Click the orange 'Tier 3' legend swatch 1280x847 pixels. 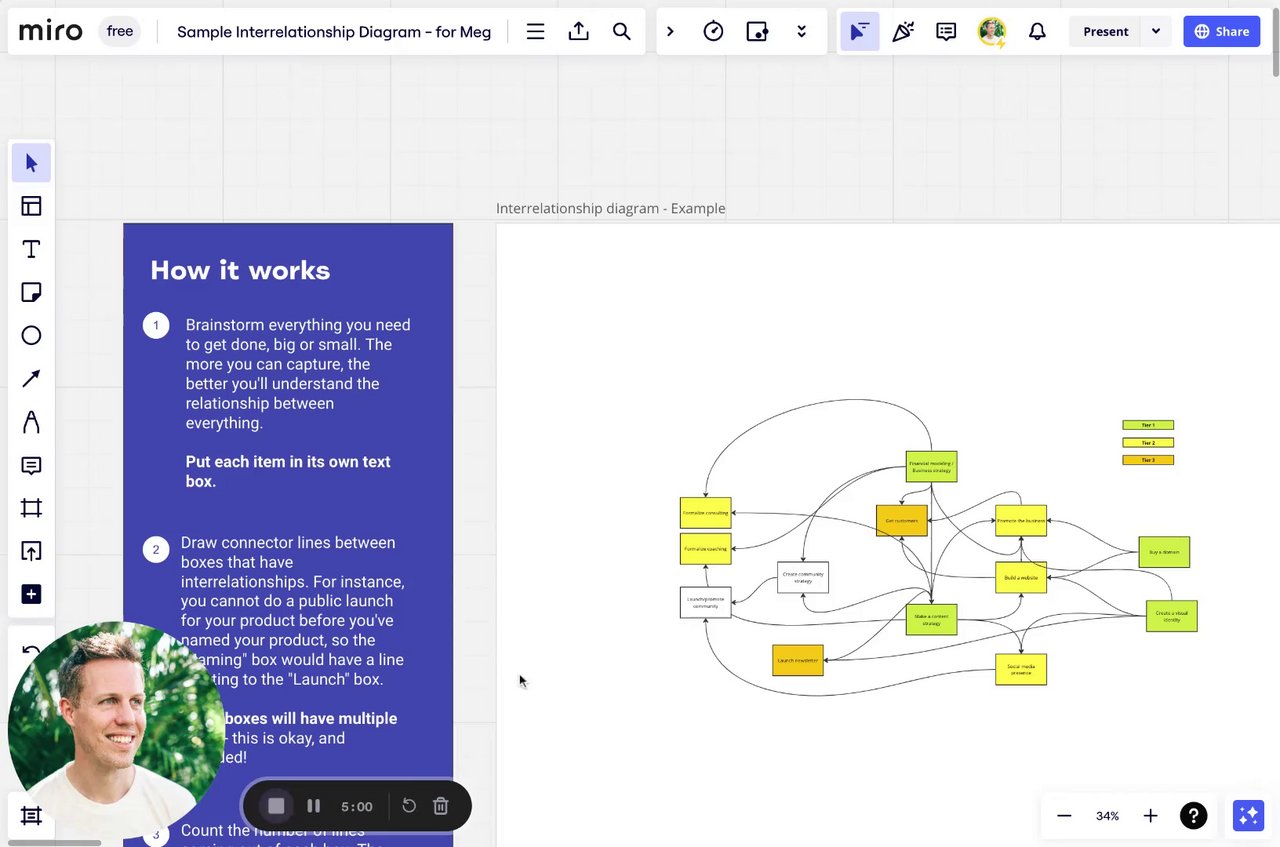point(1148,460)
